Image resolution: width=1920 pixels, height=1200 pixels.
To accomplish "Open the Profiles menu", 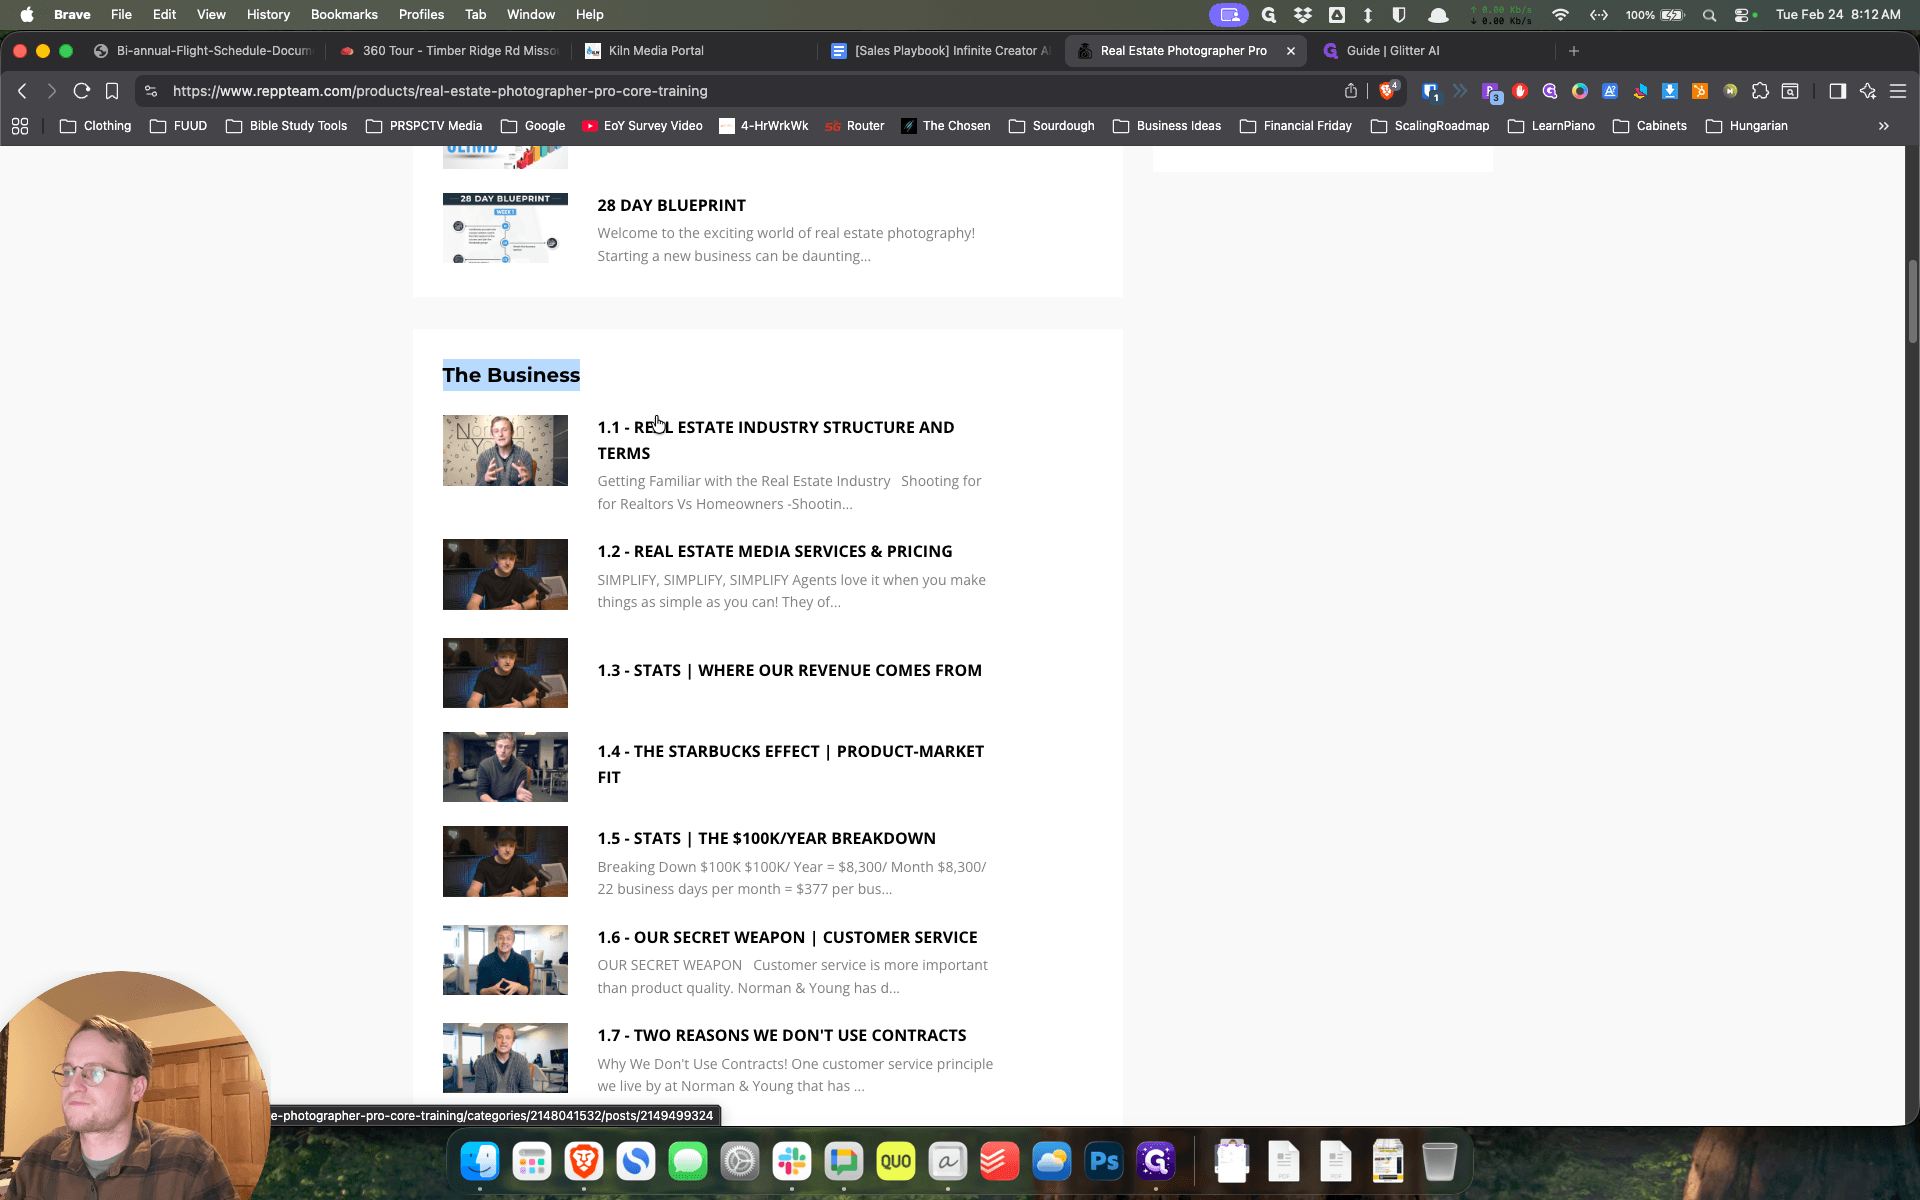I will coord(421,15).
